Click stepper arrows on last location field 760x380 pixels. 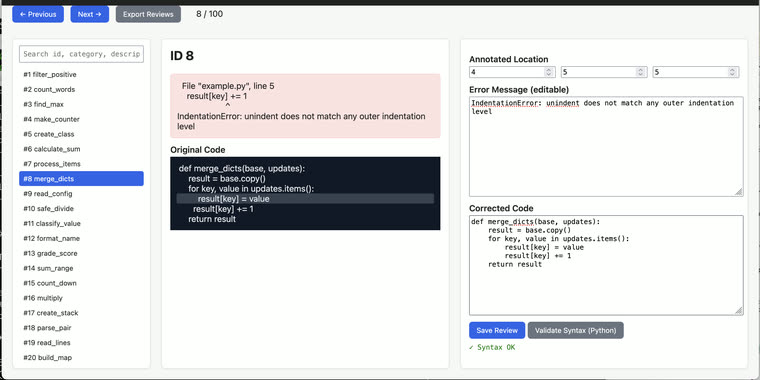click(732, 72)
